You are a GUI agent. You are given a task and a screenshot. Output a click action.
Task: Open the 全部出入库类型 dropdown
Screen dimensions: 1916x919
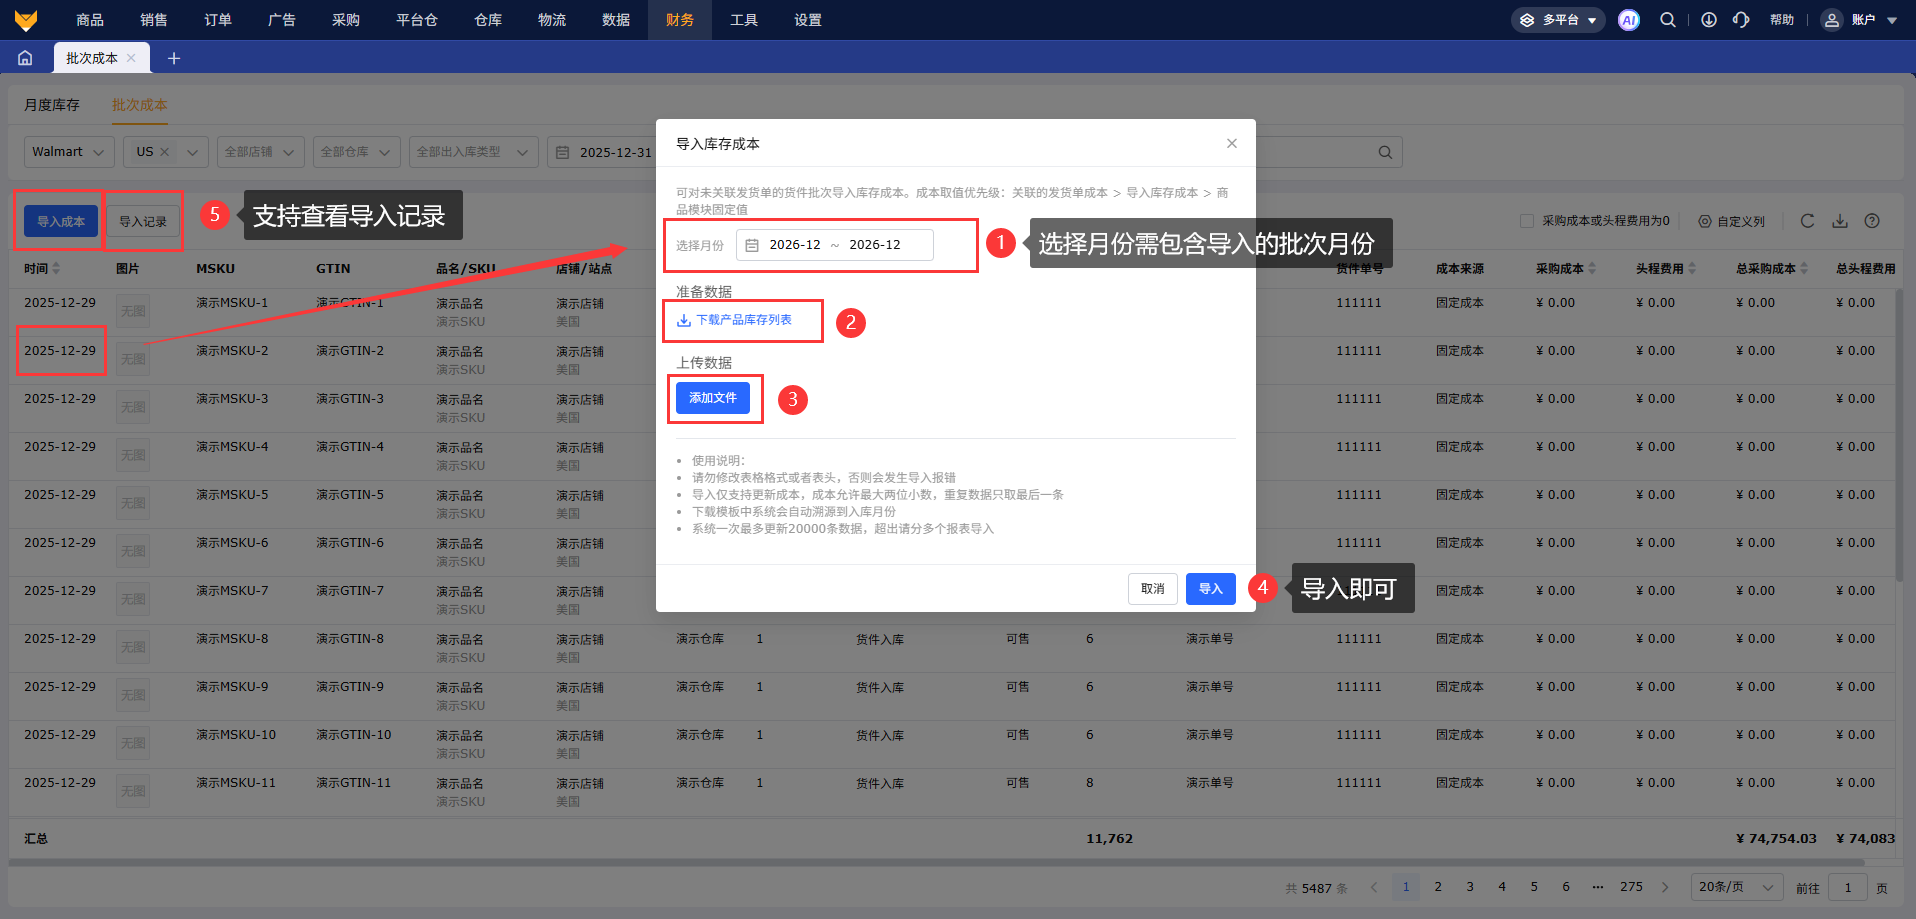[474, 152]
